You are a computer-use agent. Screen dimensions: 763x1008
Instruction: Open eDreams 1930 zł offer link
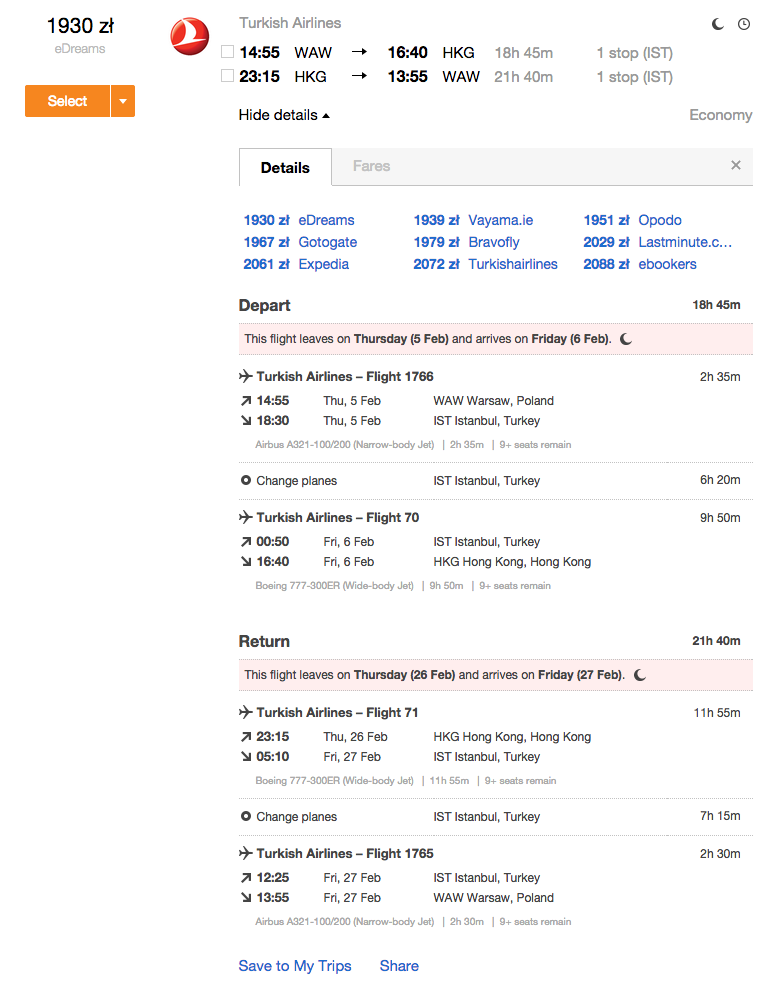click(299, 220)
